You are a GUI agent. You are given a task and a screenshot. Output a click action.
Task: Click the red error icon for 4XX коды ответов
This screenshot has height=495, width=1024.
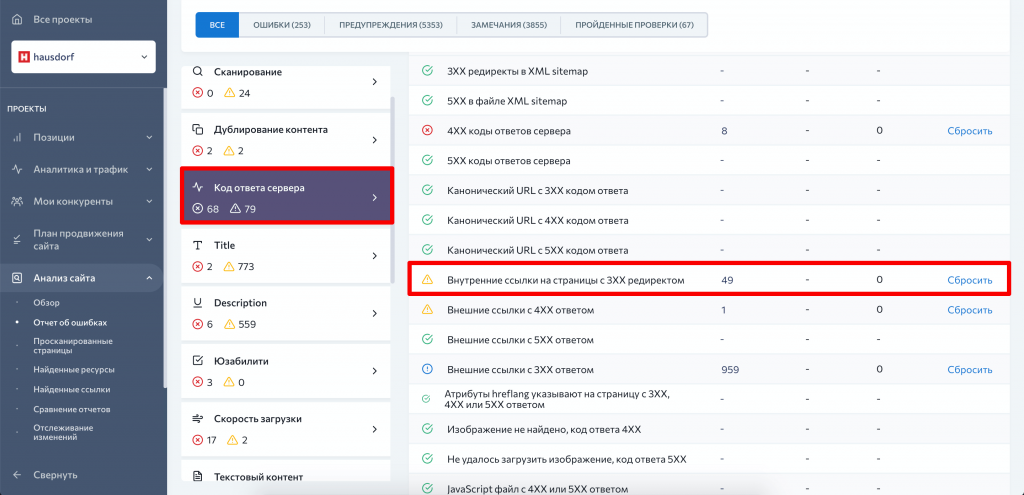pyautogui.click(x=427, y=131)
